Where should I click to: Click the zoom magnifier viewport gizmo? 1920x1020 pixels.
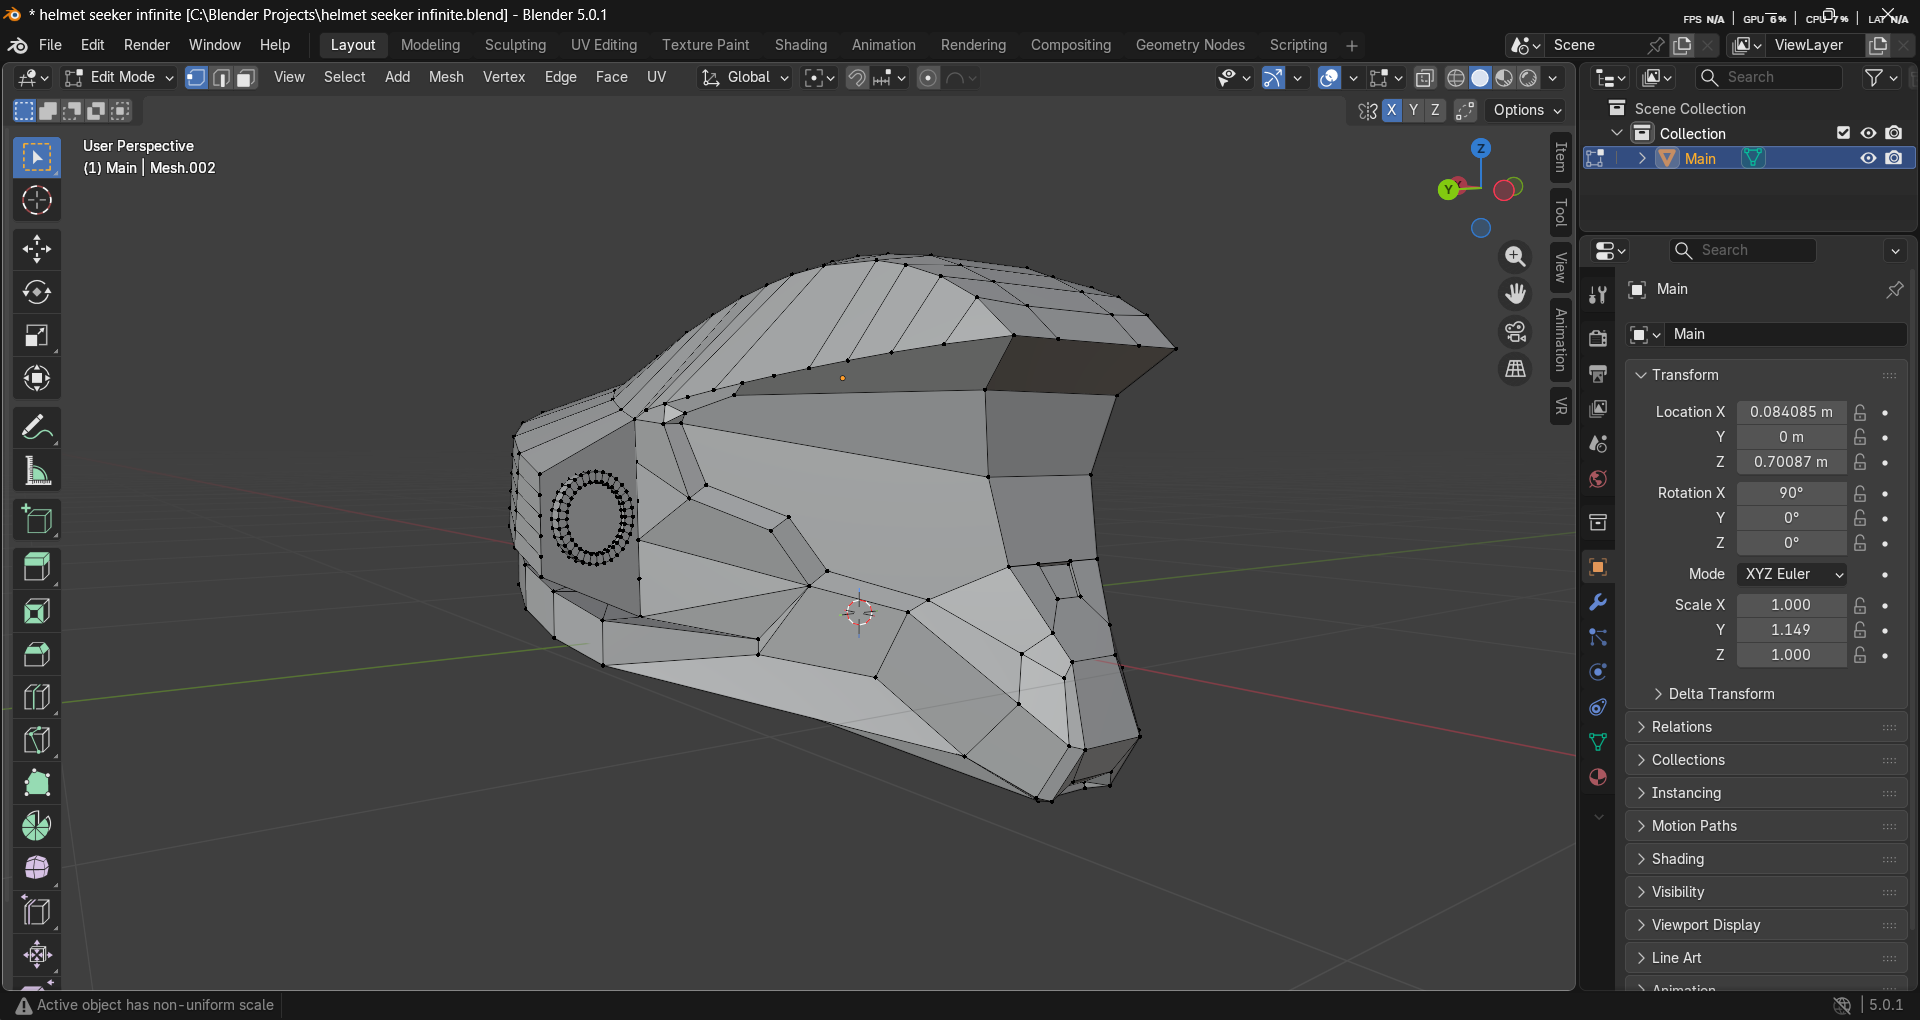(1515, 257)
